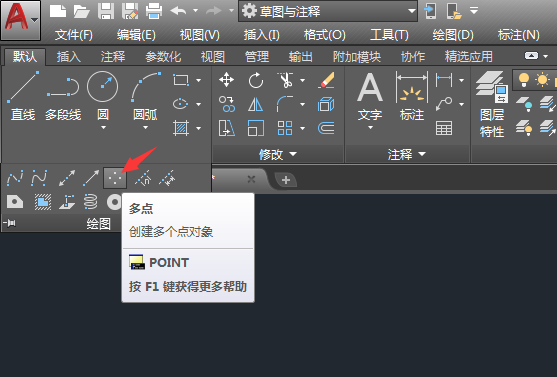Open the 草图与注释 workspace dropdown

[328, 11]
